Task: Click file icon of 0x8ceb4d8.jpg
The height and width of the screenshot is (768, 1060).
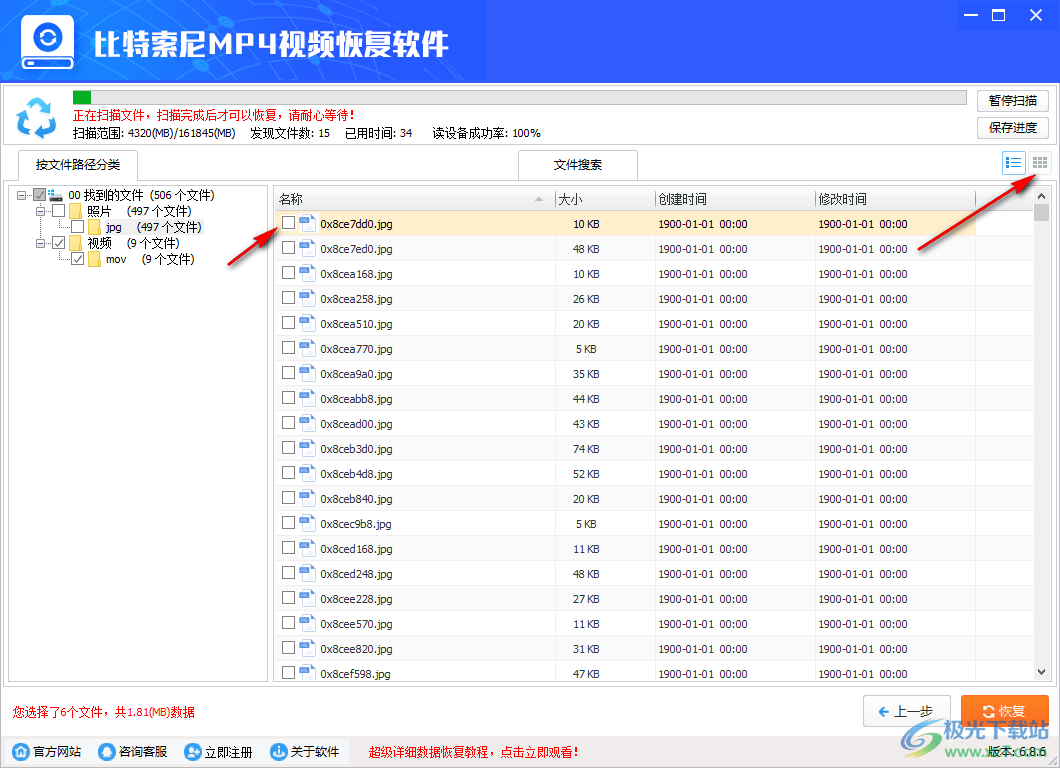Action: pyautogui.click(x=308, y=473)
